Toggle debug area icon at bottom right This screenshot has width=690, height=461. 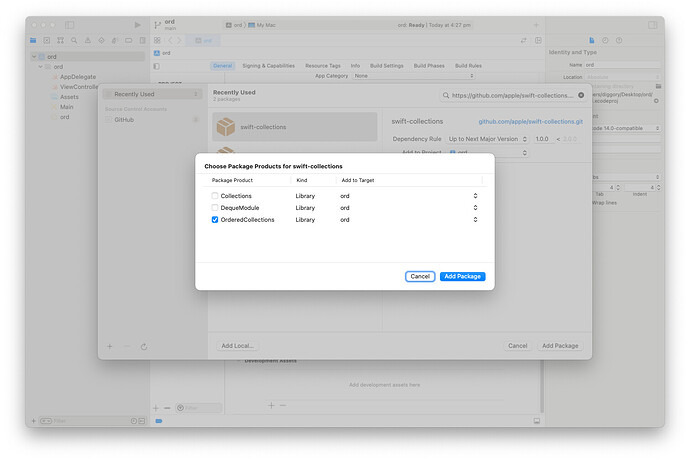[x=537, y=421]
